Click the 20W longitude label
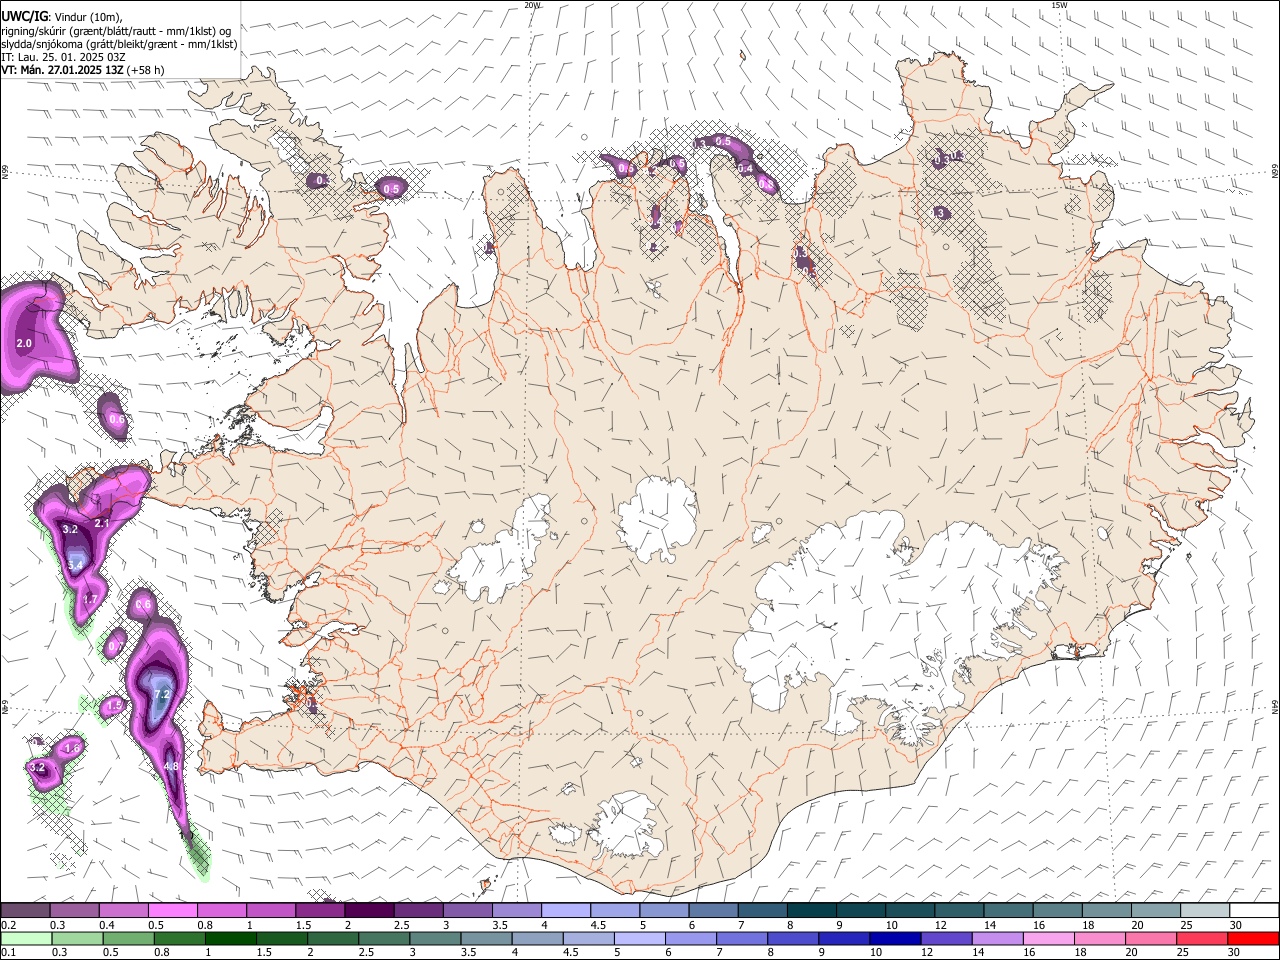1280x960 pixels. 532,5
